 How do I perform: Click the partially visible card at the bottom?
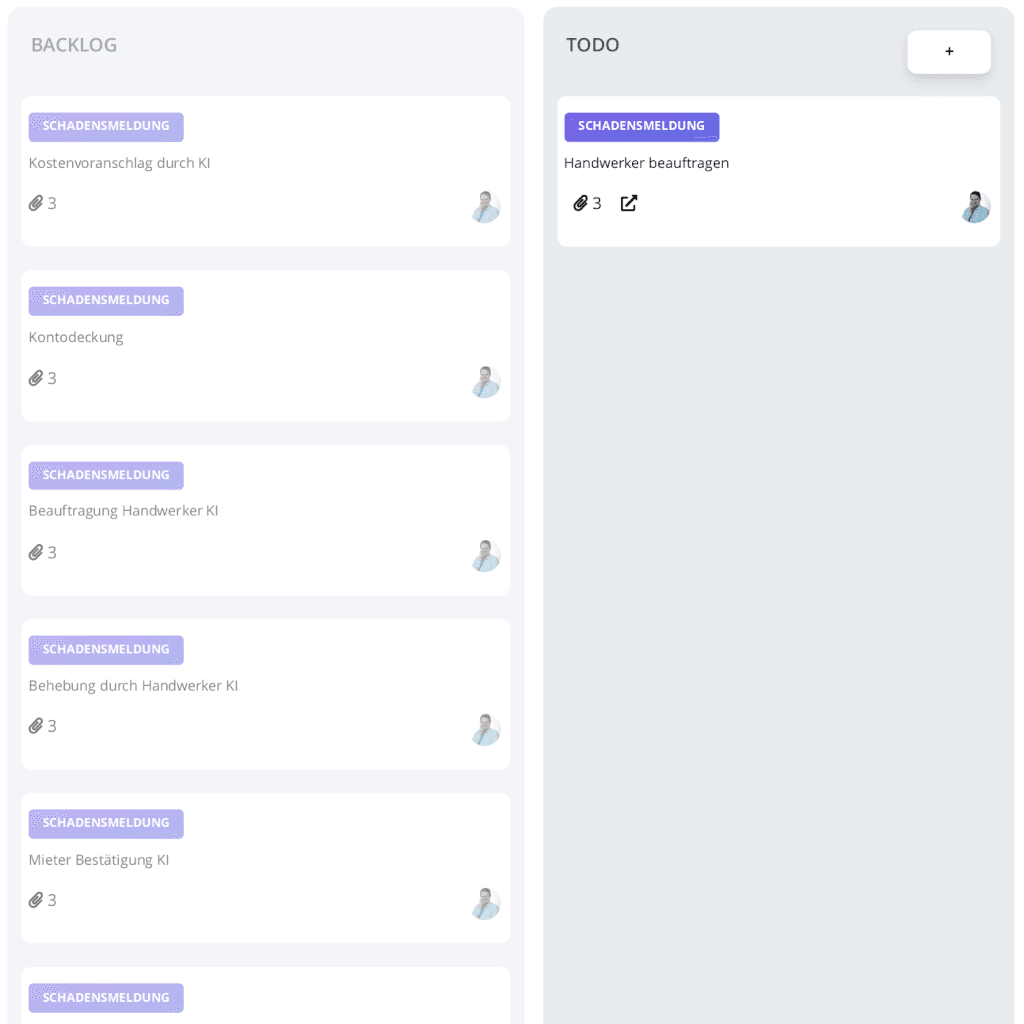pyautogui.click(x=265, y=995)
